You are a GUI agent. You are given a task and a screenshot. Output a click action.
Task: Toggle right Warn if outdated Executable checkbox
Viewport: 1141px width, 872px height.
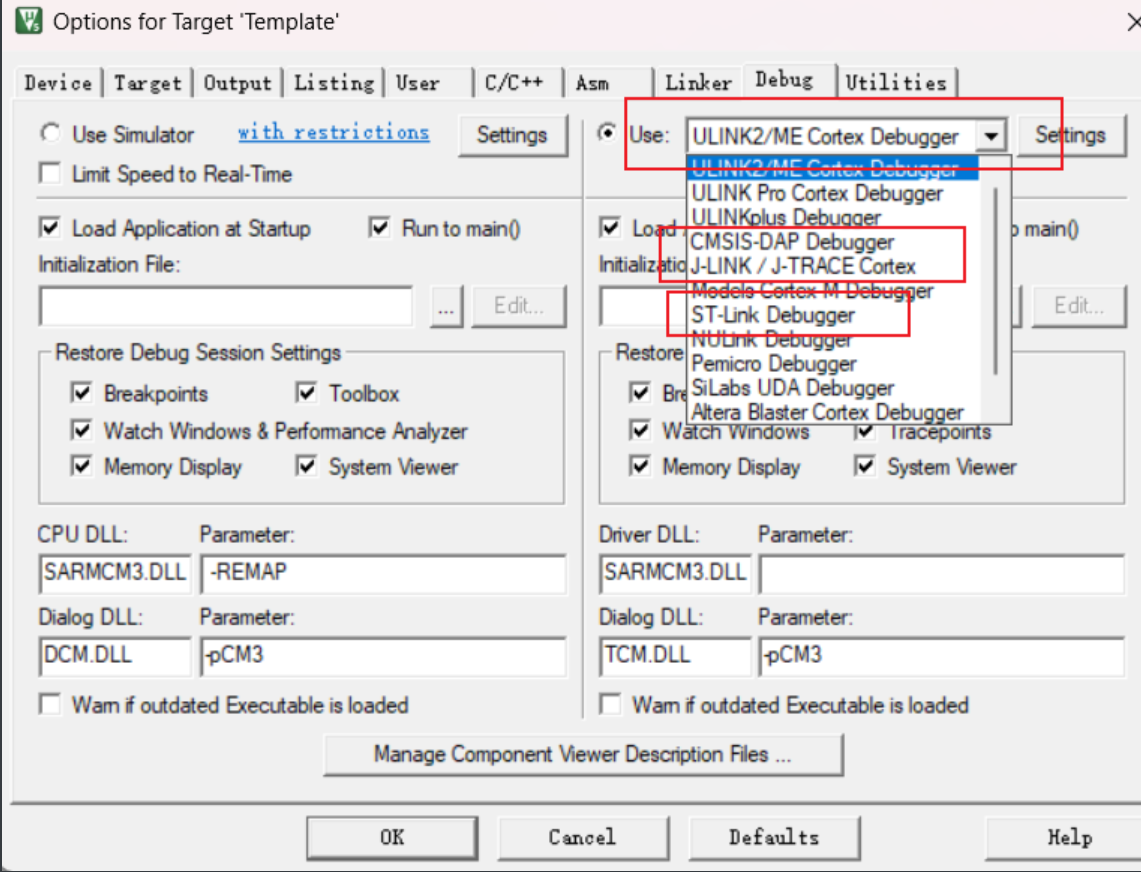pos(610,705)
